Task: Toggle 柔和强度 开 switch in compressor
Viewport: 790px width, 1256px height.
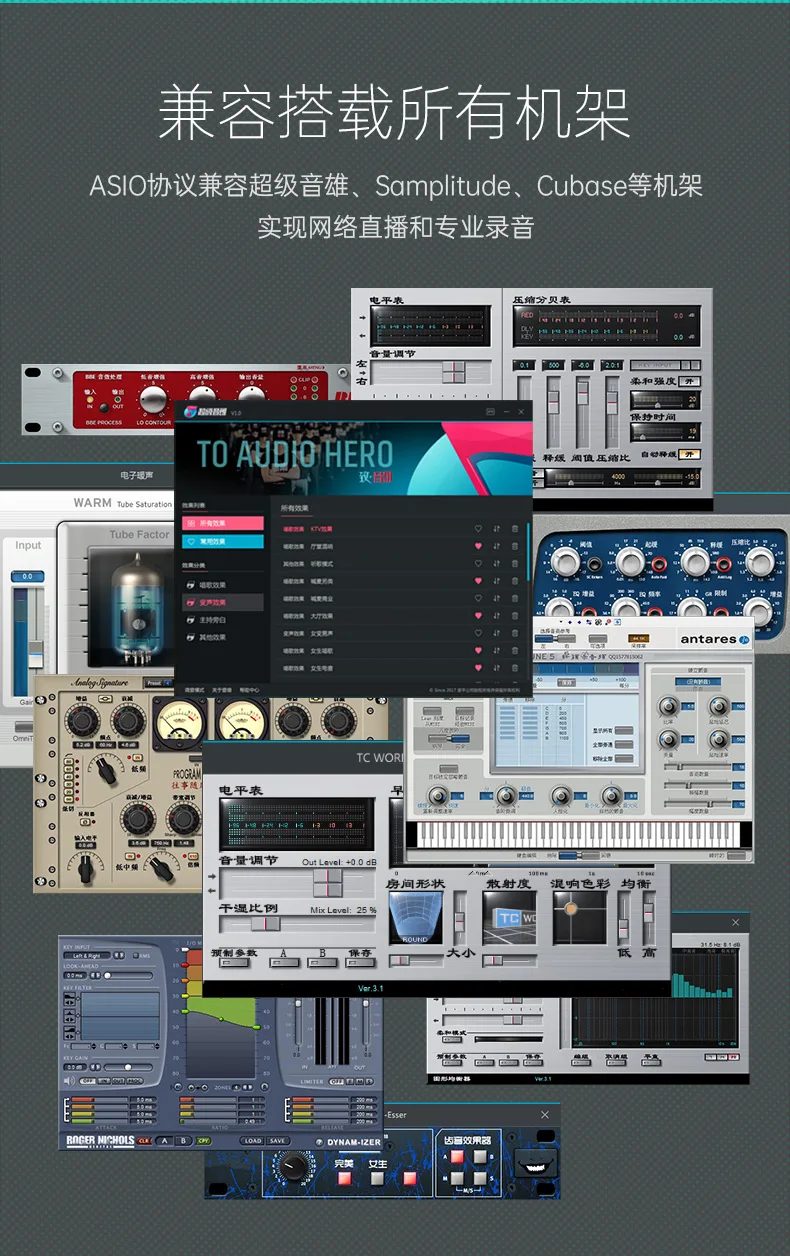Action: click(690, 381)
